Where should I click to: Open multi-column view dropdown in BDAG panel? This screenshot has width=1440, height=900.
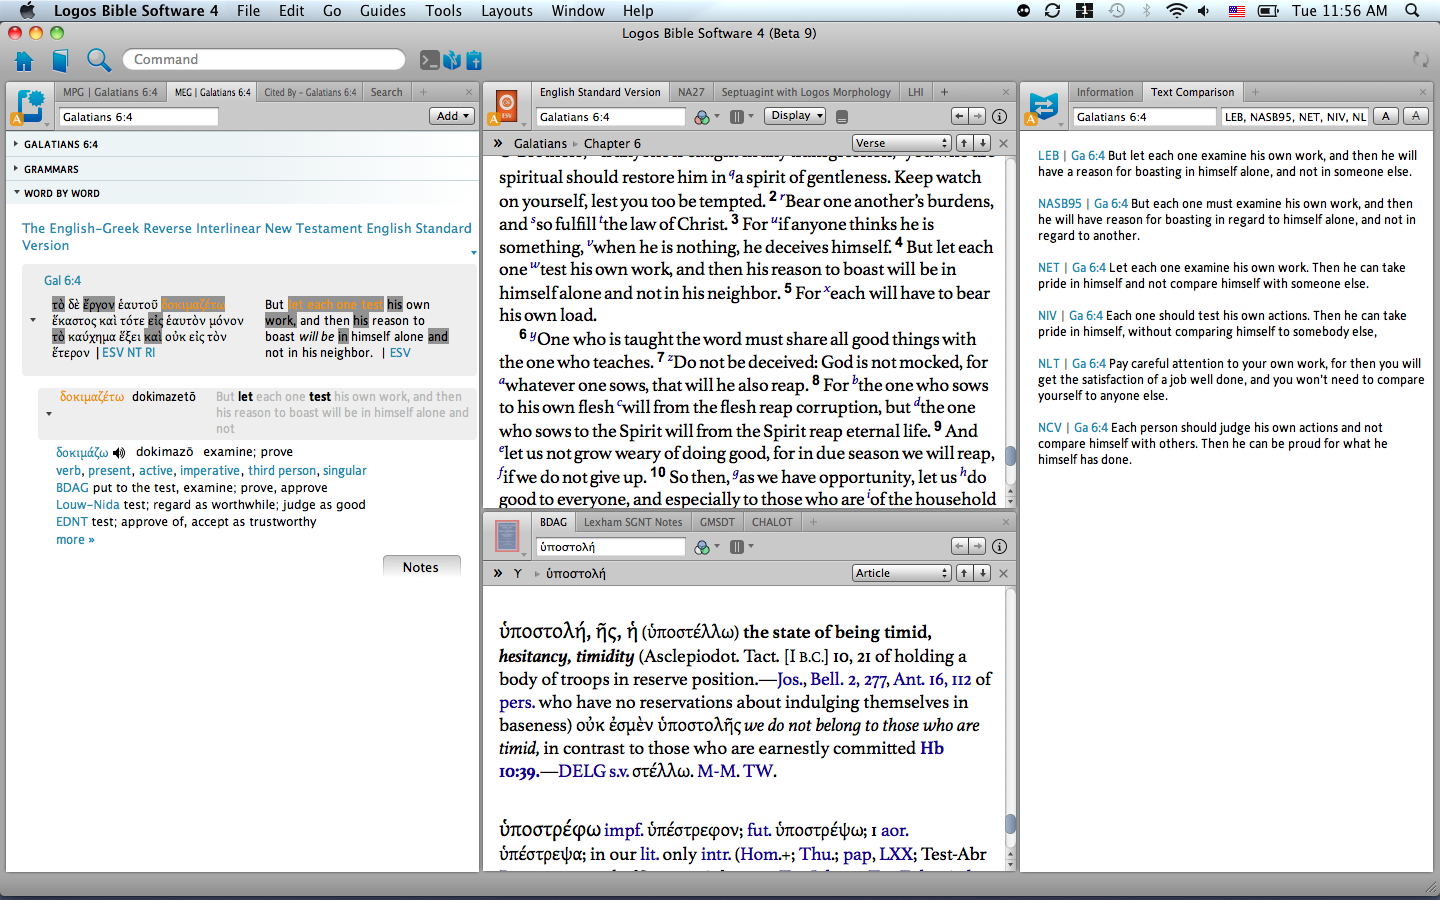741,547
